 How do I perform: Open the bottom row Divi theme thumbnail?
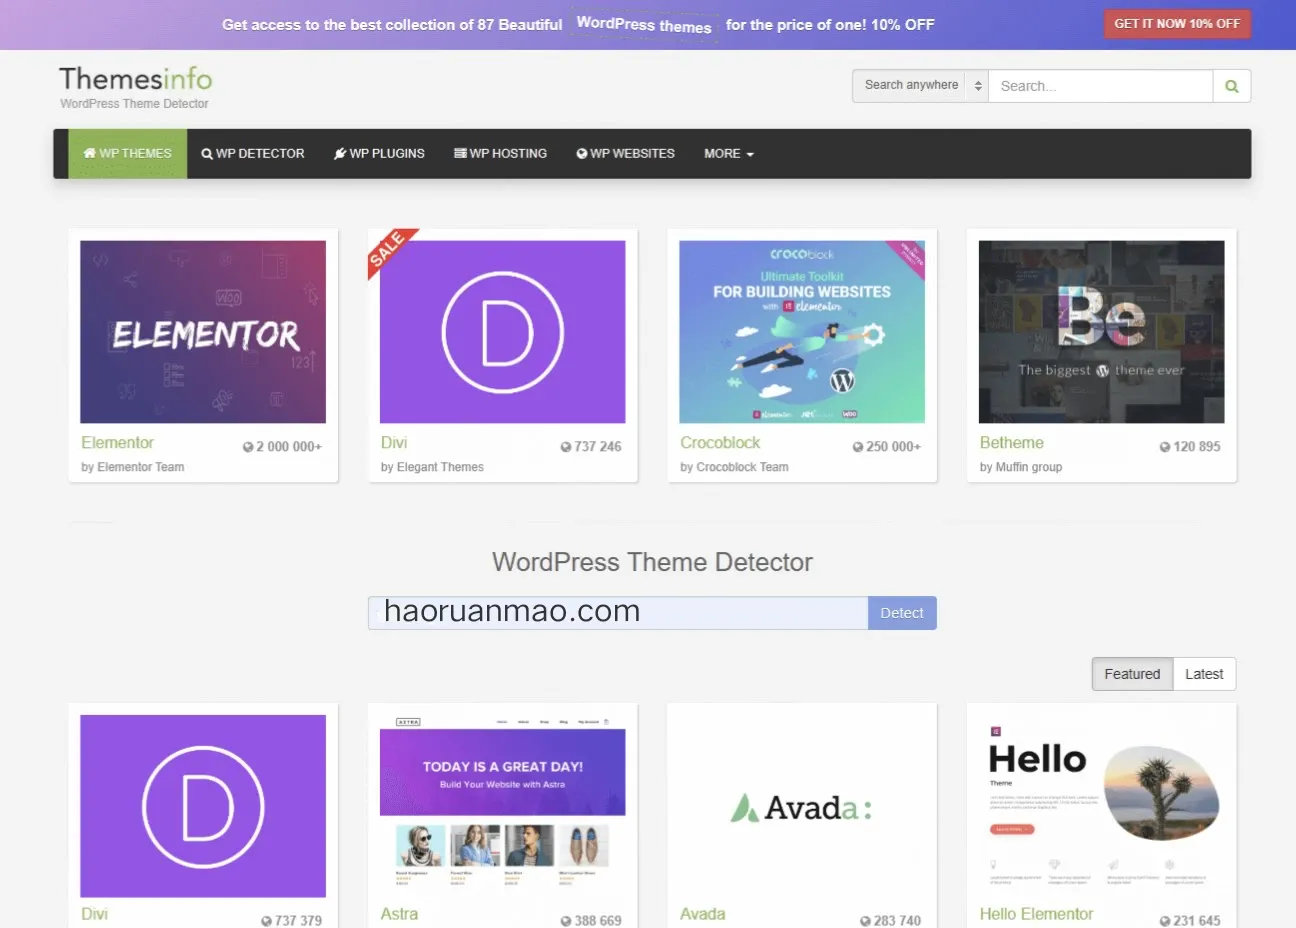click(x=203, y=806)
